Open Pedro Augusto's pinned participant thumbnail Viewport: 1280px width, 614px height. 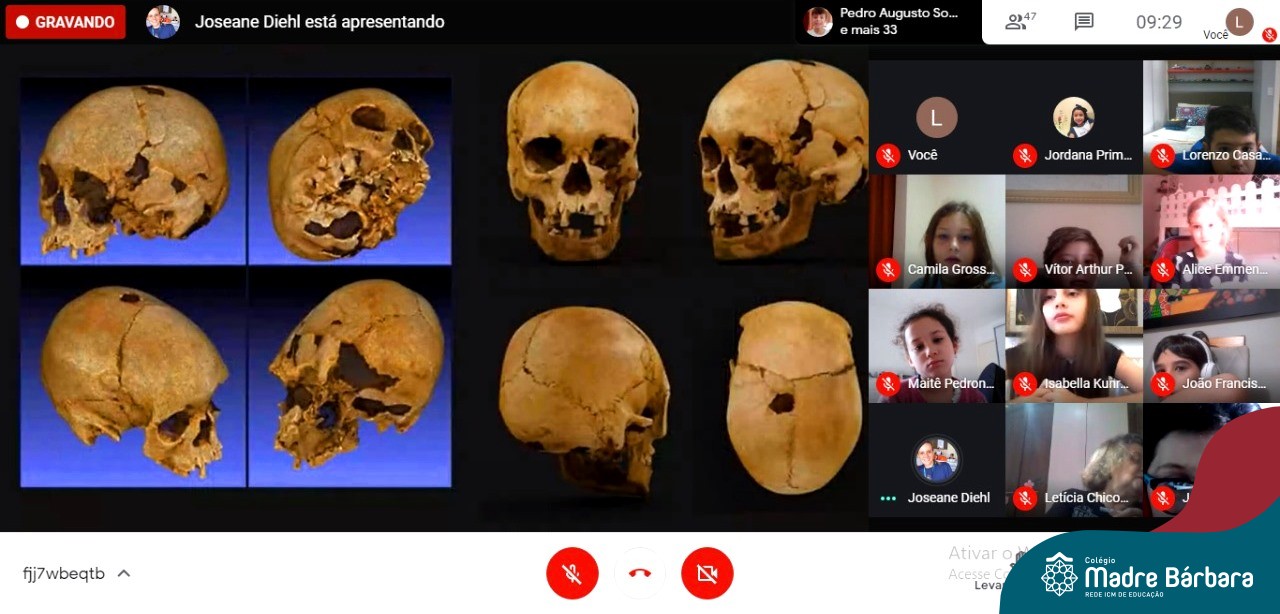pos(818,22)
